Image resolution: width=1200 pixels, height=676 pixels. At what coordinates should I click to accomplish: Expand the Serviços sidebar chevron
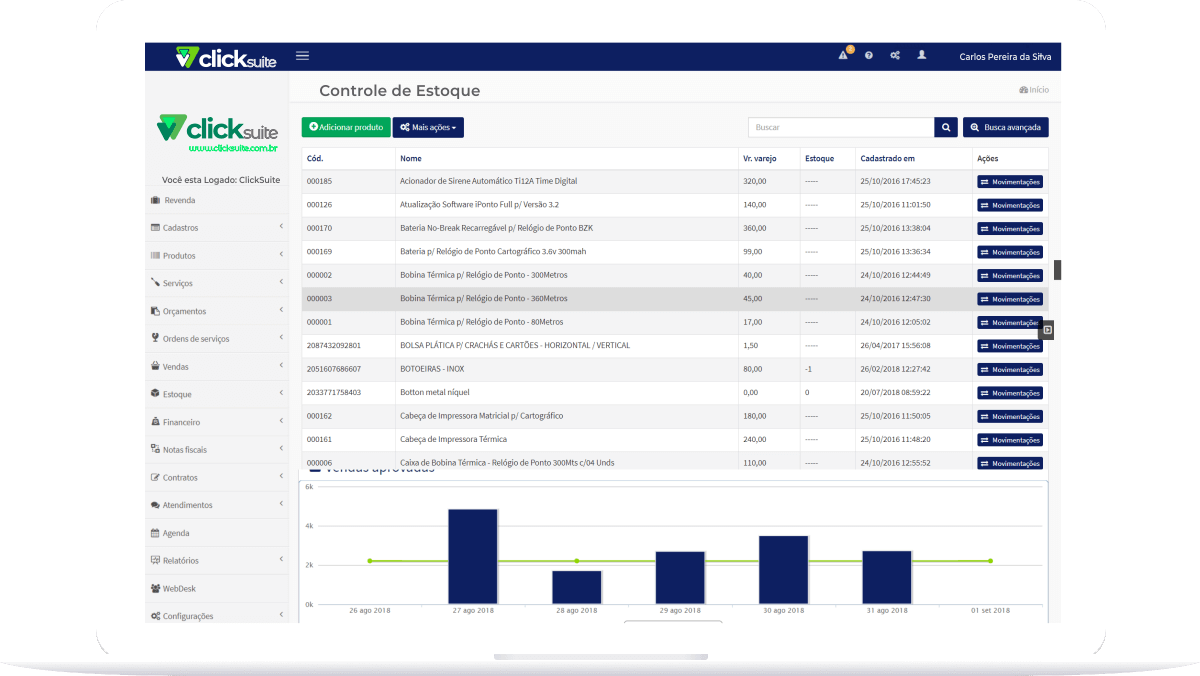pyautogui.click(x=282, y=283)
